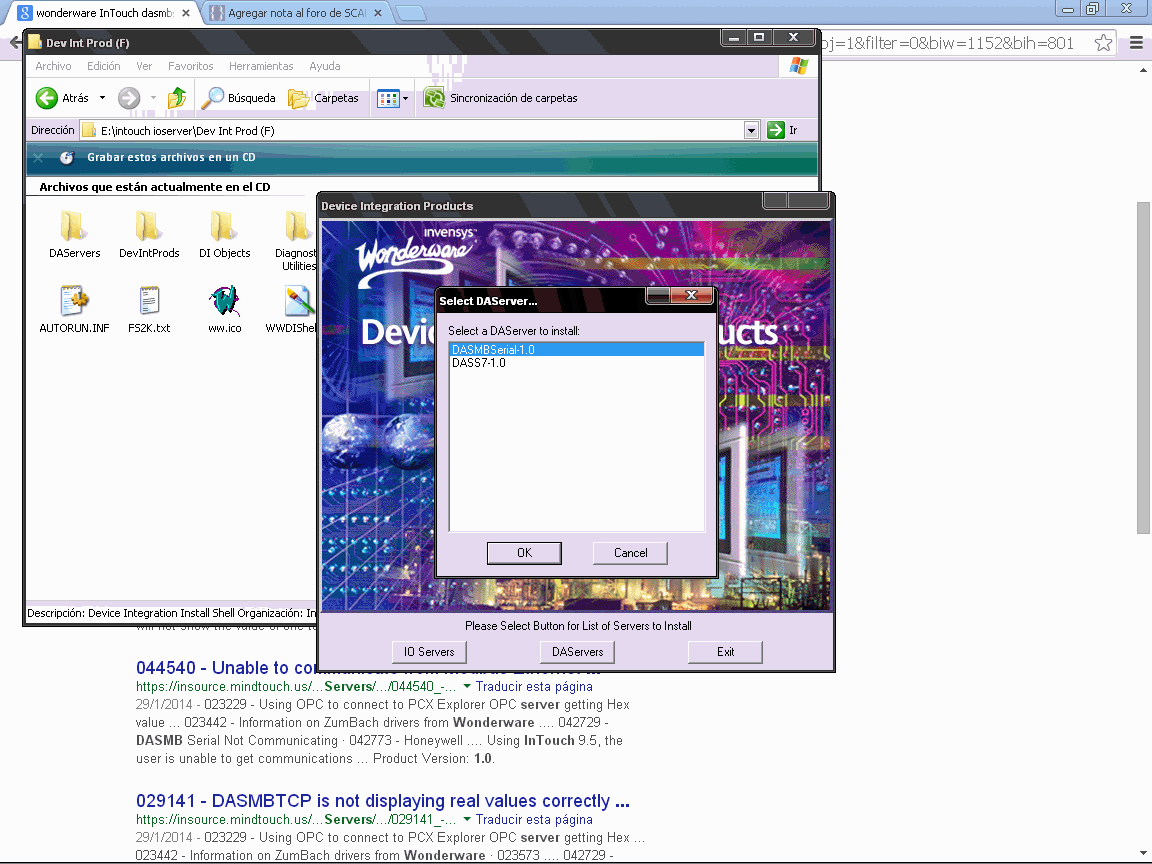Select DASS7-1.0 in the list

pyautogui.click(x=576, y=363)
